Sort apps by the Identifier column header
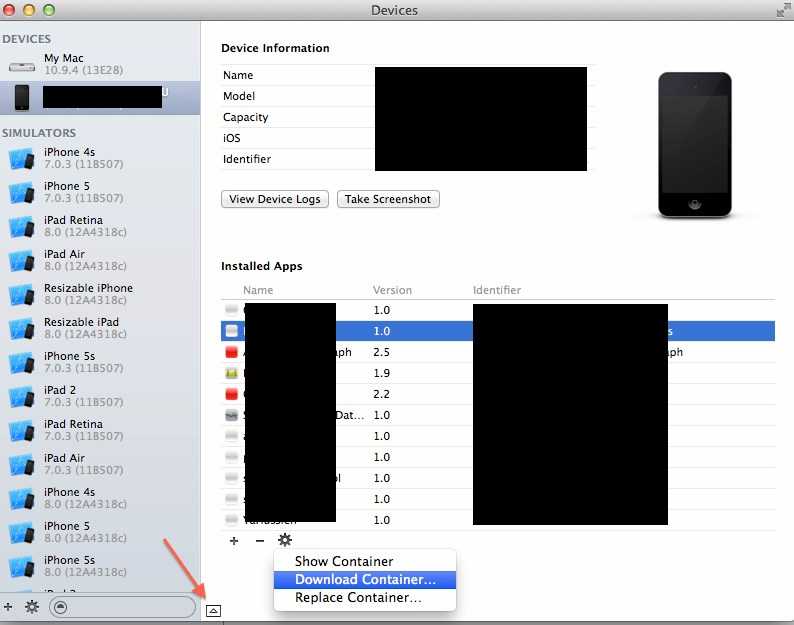 [497, 290]
